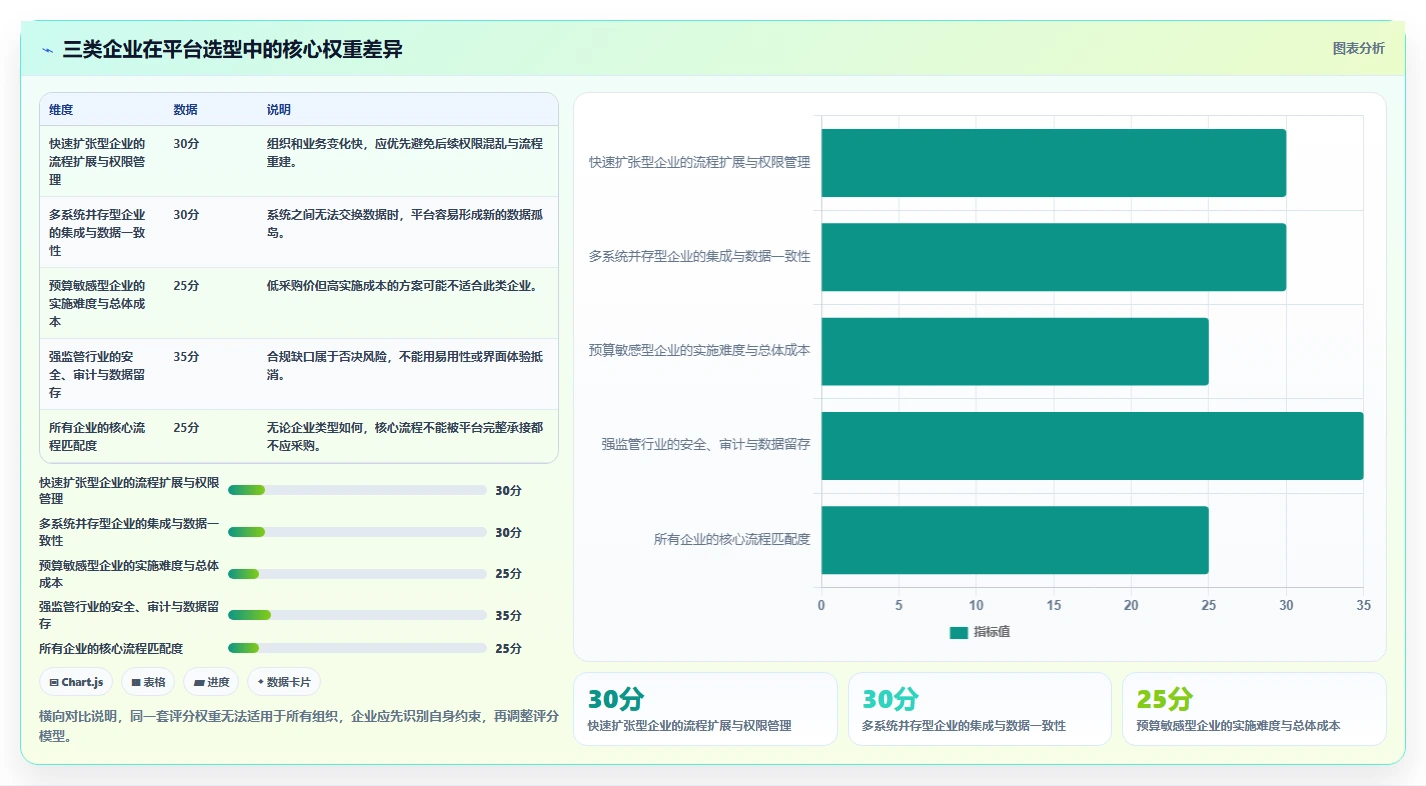Click the 图表分析 label in header
Viewport: 1426px width, 786px height.
[x=1358, y=48]
